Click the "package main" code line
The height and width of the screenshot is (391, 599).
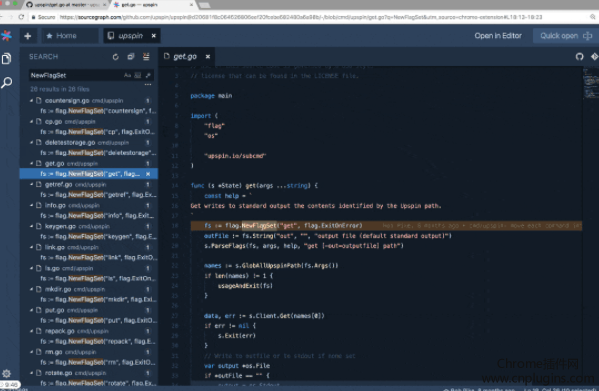[211, 96]
